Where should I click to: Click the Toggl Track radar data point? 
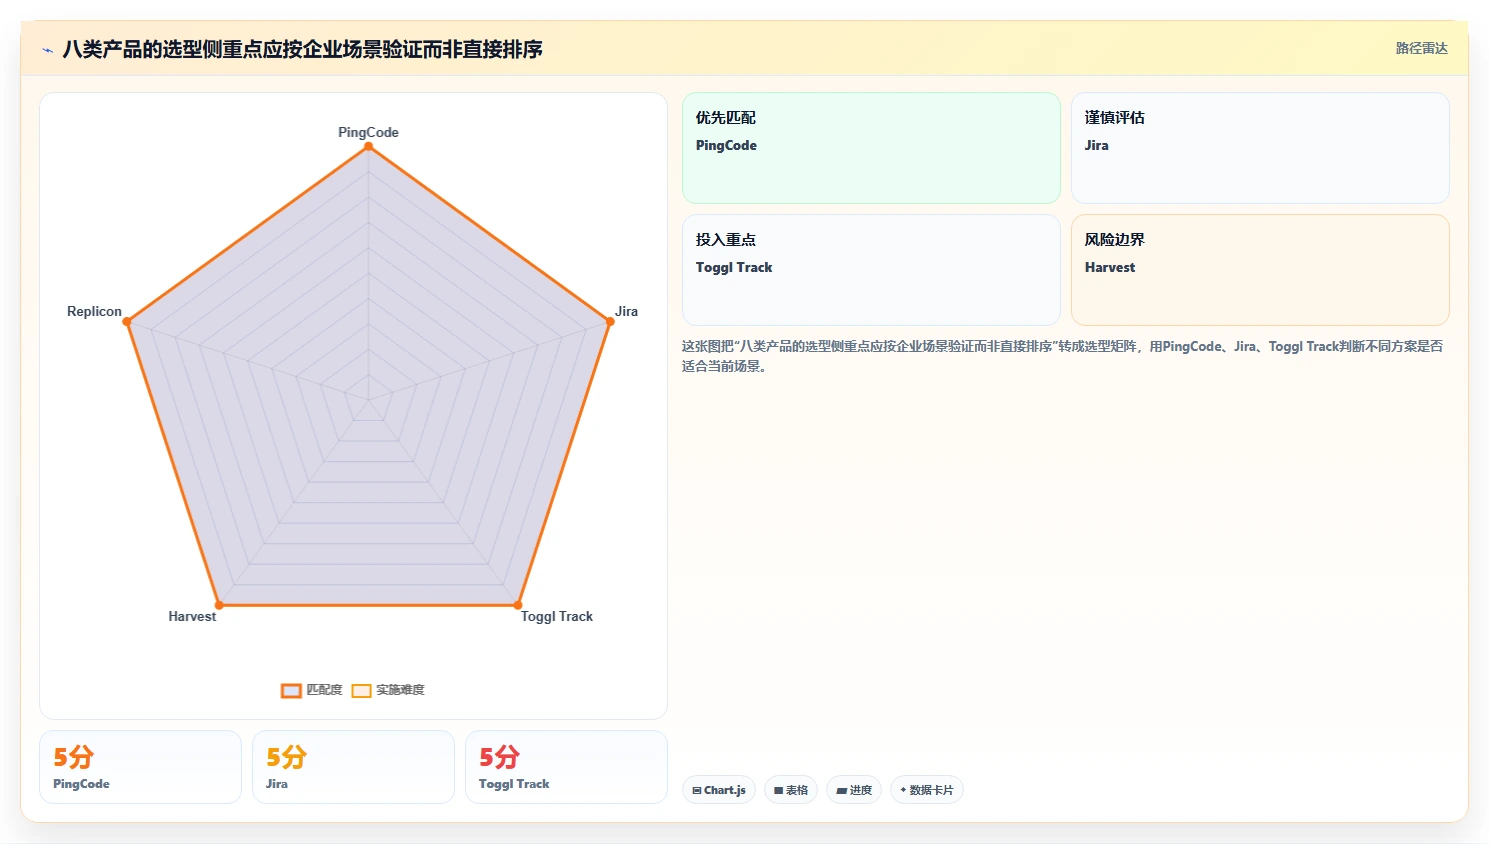click(517, 605)
